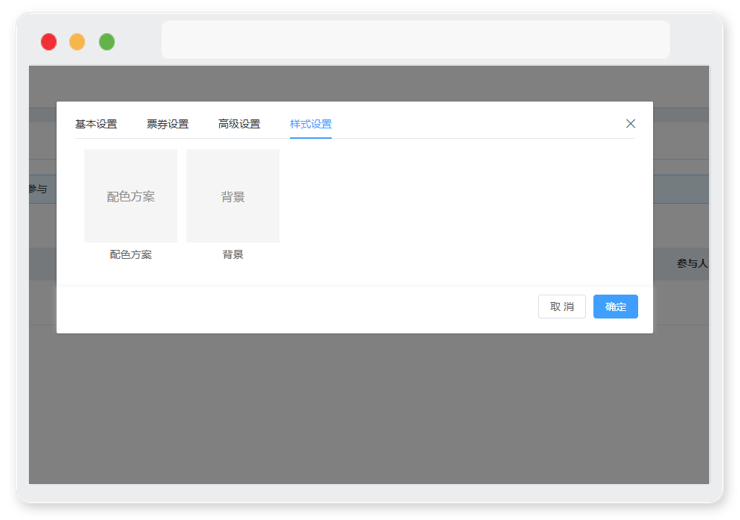Switch to the 基本设置 tab
This screenshot has width=740, height=520.
(x=96, y=124)
